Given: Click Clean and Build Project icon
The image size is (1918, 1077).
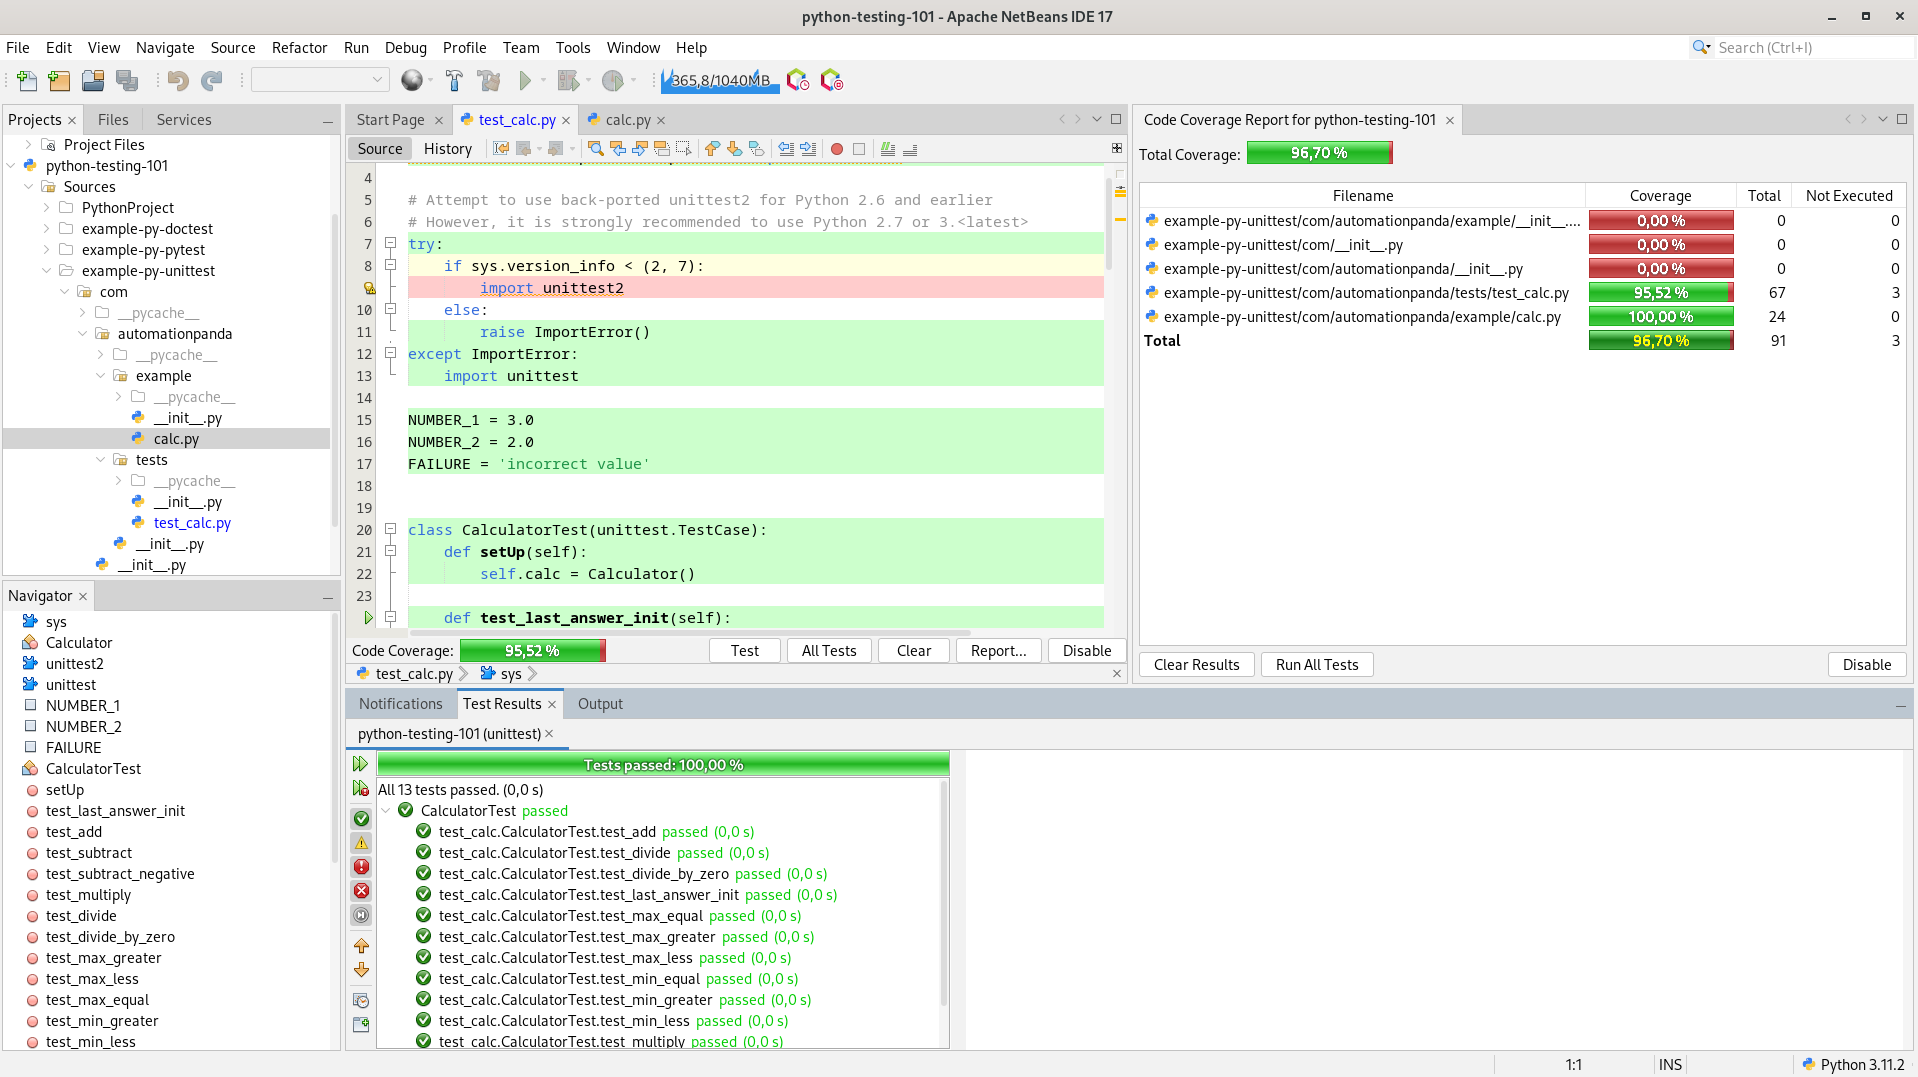Looking at the screenshot, I should (489, 81).
